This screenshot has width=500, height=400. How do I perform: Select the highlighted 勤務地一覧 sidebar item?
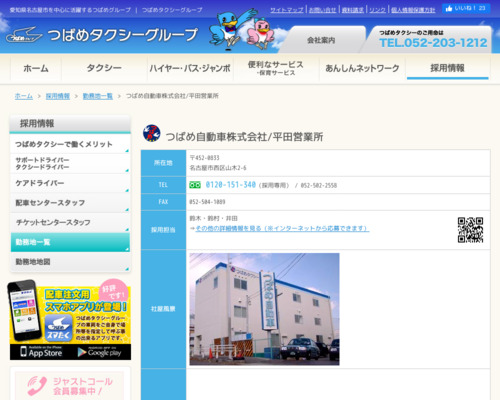tap(70, 242)
